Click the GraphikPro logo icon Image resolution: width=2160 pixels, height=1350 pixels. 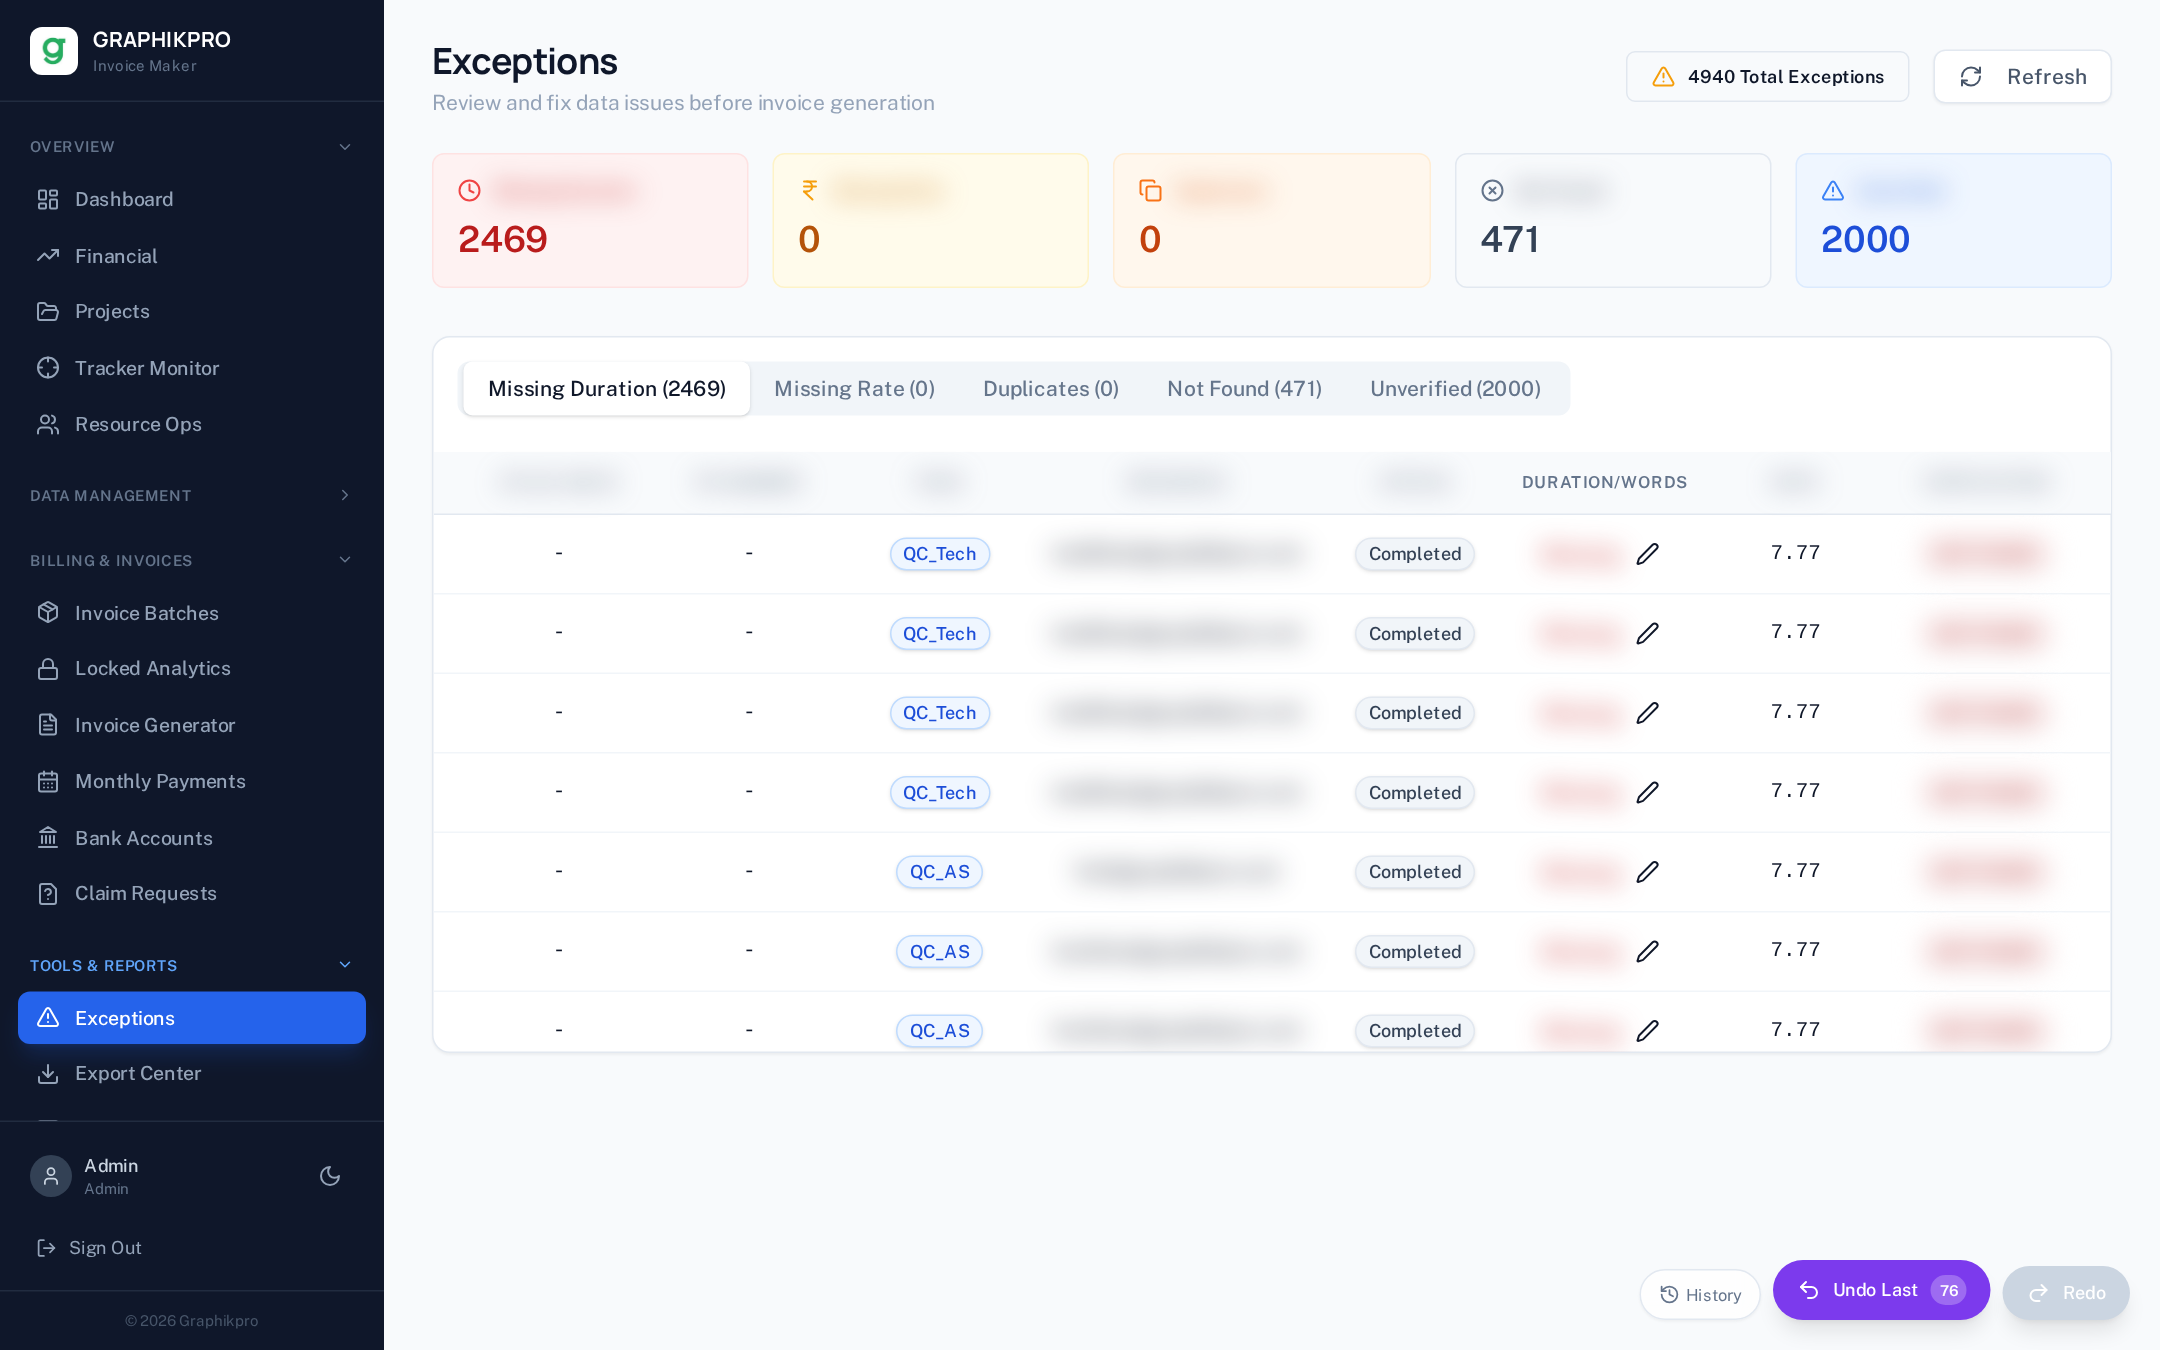pyautogui.click(x=54, y=51)
